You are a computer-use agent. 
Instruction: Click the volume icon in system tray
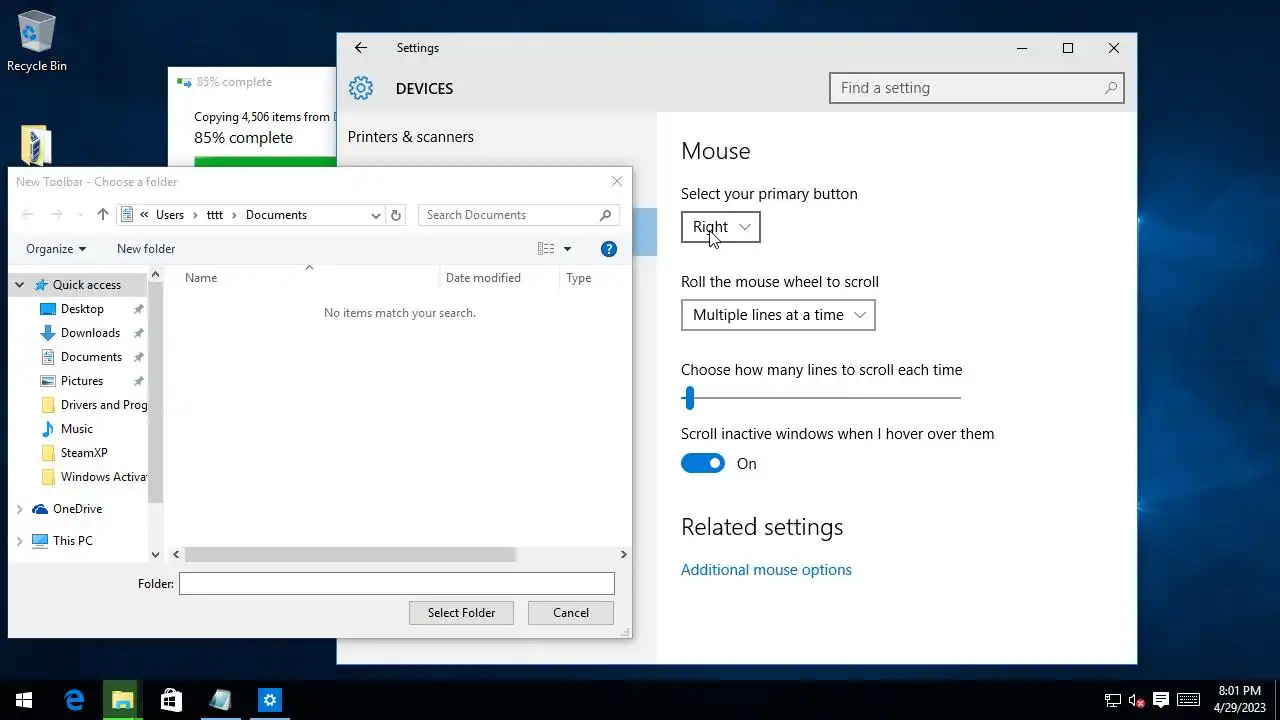1137,700
